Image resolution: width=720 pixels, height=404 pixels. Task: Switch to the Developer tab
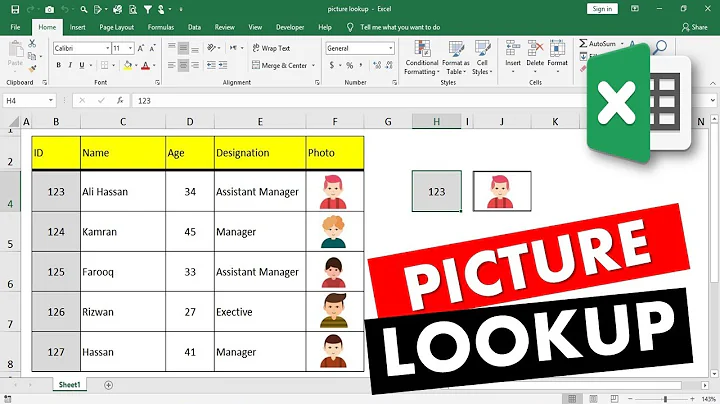(x=290, y=27)
